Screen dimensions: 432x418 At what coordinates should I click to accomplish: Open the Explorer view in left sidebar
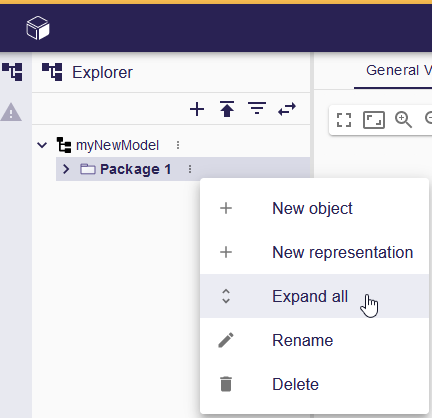click(x=12, y=72)
